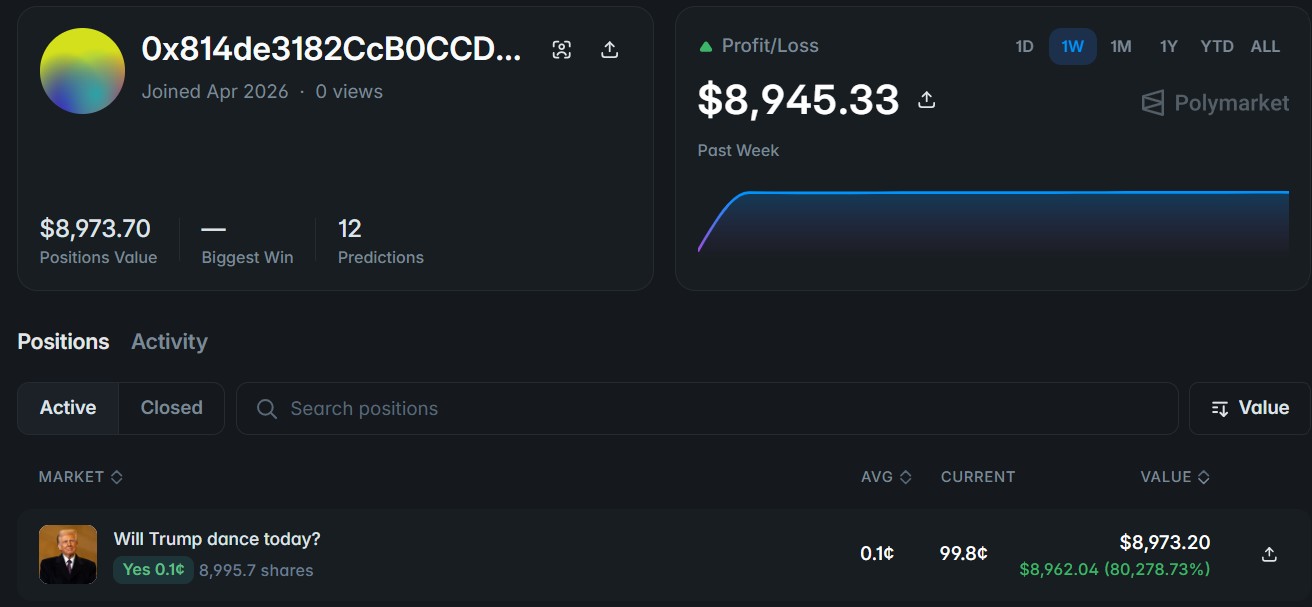Sort positions by the MARKET column
This screenshot has width=1312, height=607.
80,477
